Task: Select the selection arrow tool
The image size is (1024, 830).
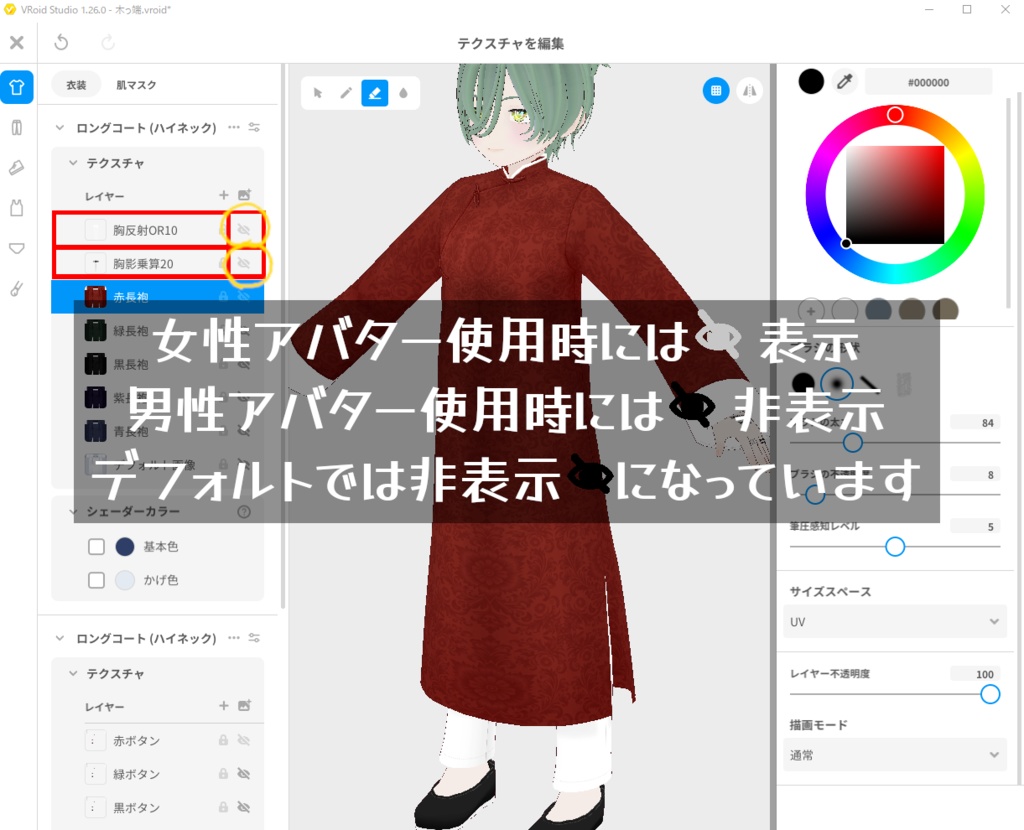Action: (320, 92)
